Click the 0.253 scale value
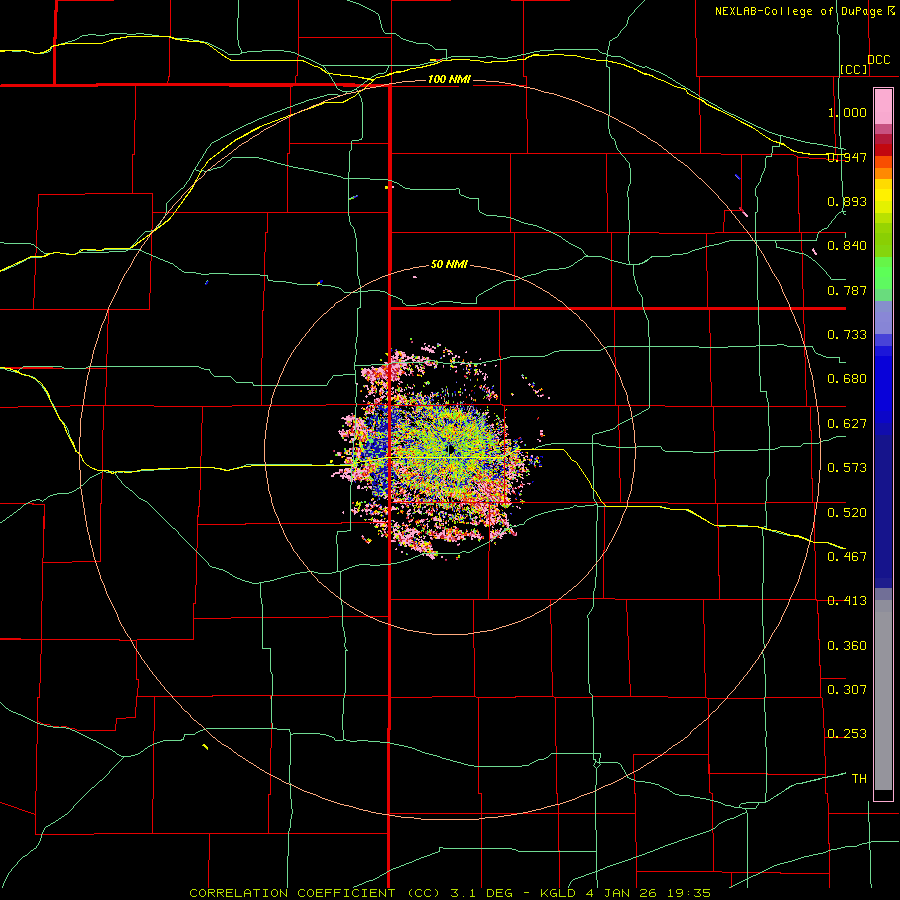This screenshot has height=900, width=900. pos(847,734)
